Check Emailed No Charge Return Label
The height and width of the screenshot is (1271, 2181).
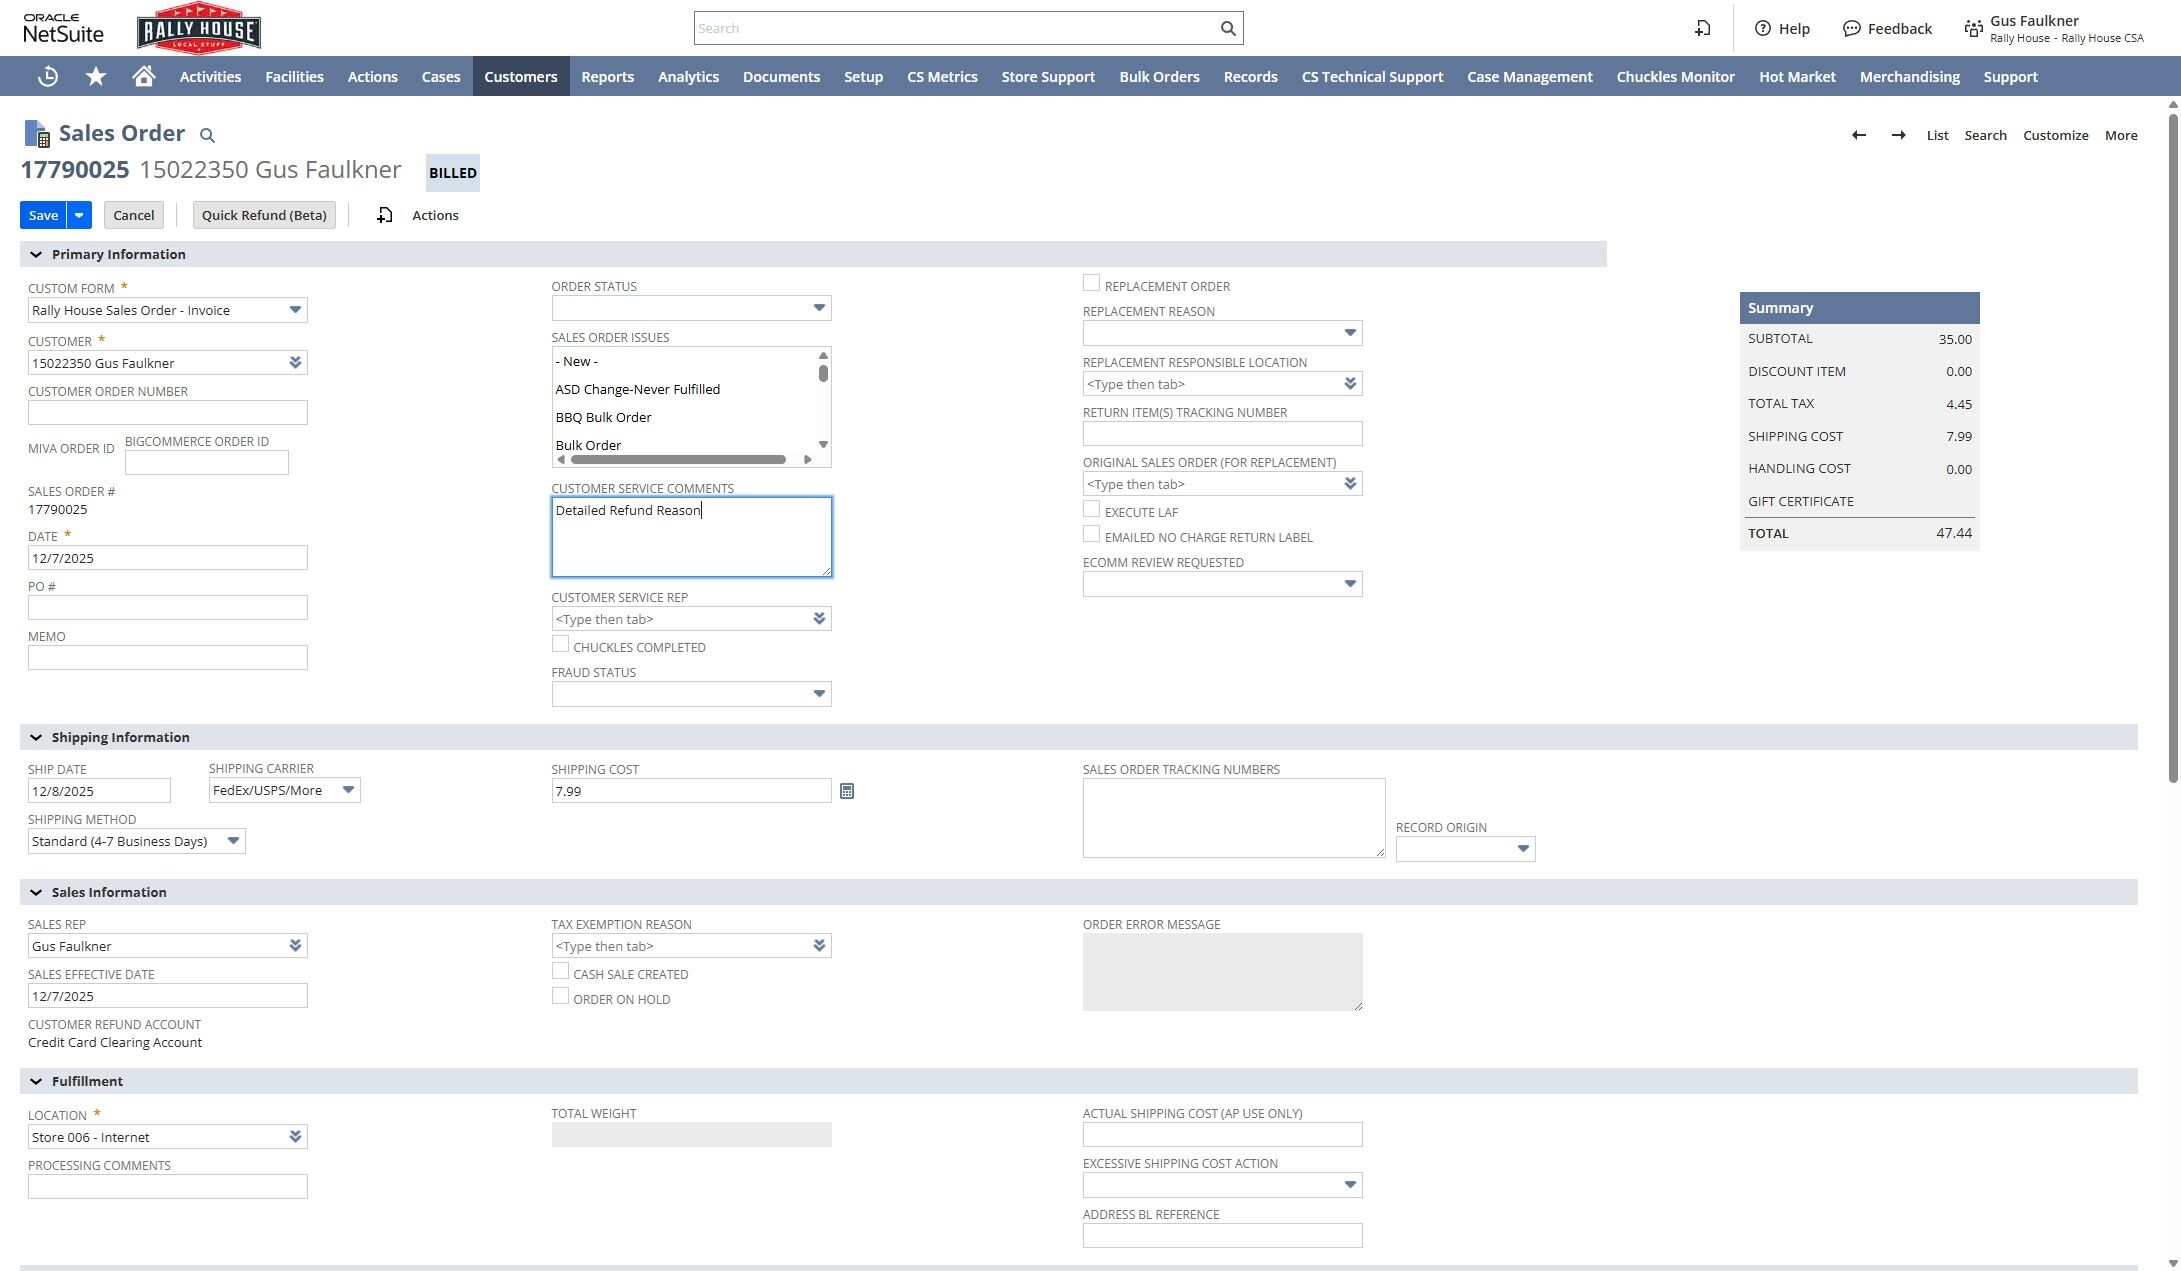tap(1091, 535)
